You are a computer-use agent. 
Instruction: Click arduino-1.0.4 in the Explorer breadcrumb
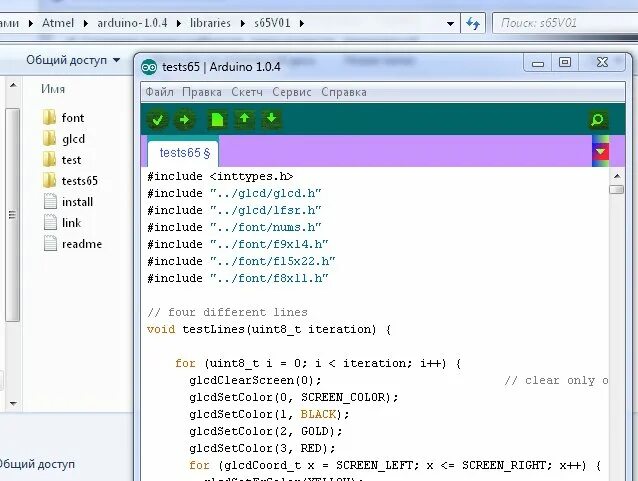132,23
